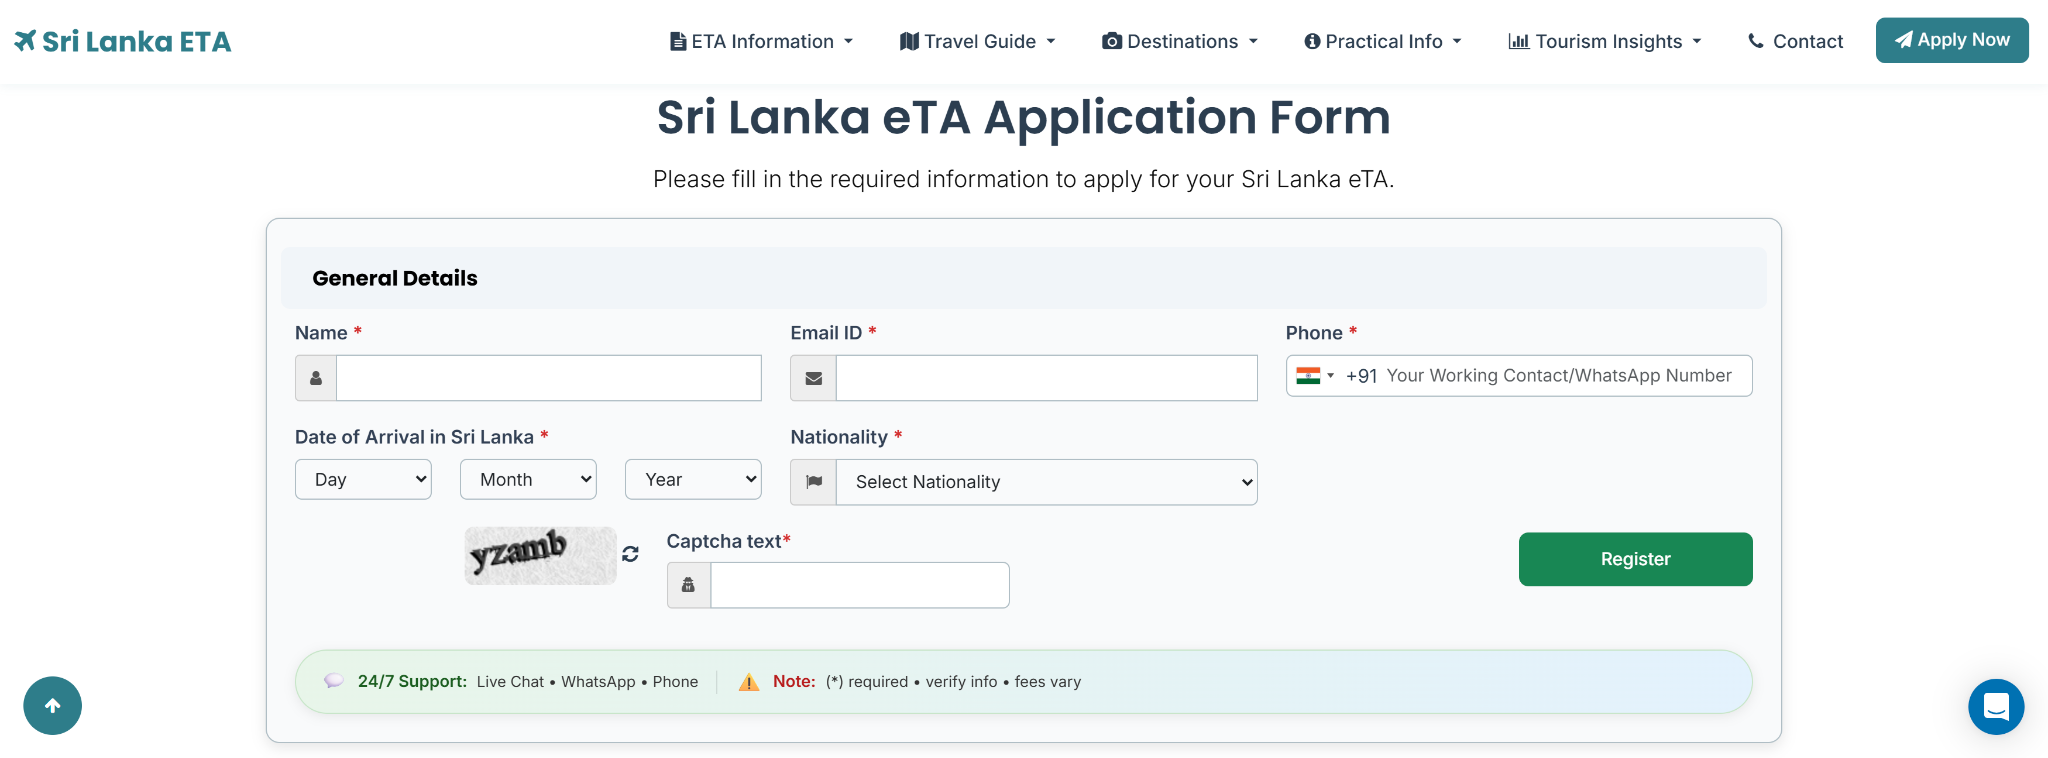Open the ETA Information menu
The height and width of the screenshot is (758, 2048).
761,41
